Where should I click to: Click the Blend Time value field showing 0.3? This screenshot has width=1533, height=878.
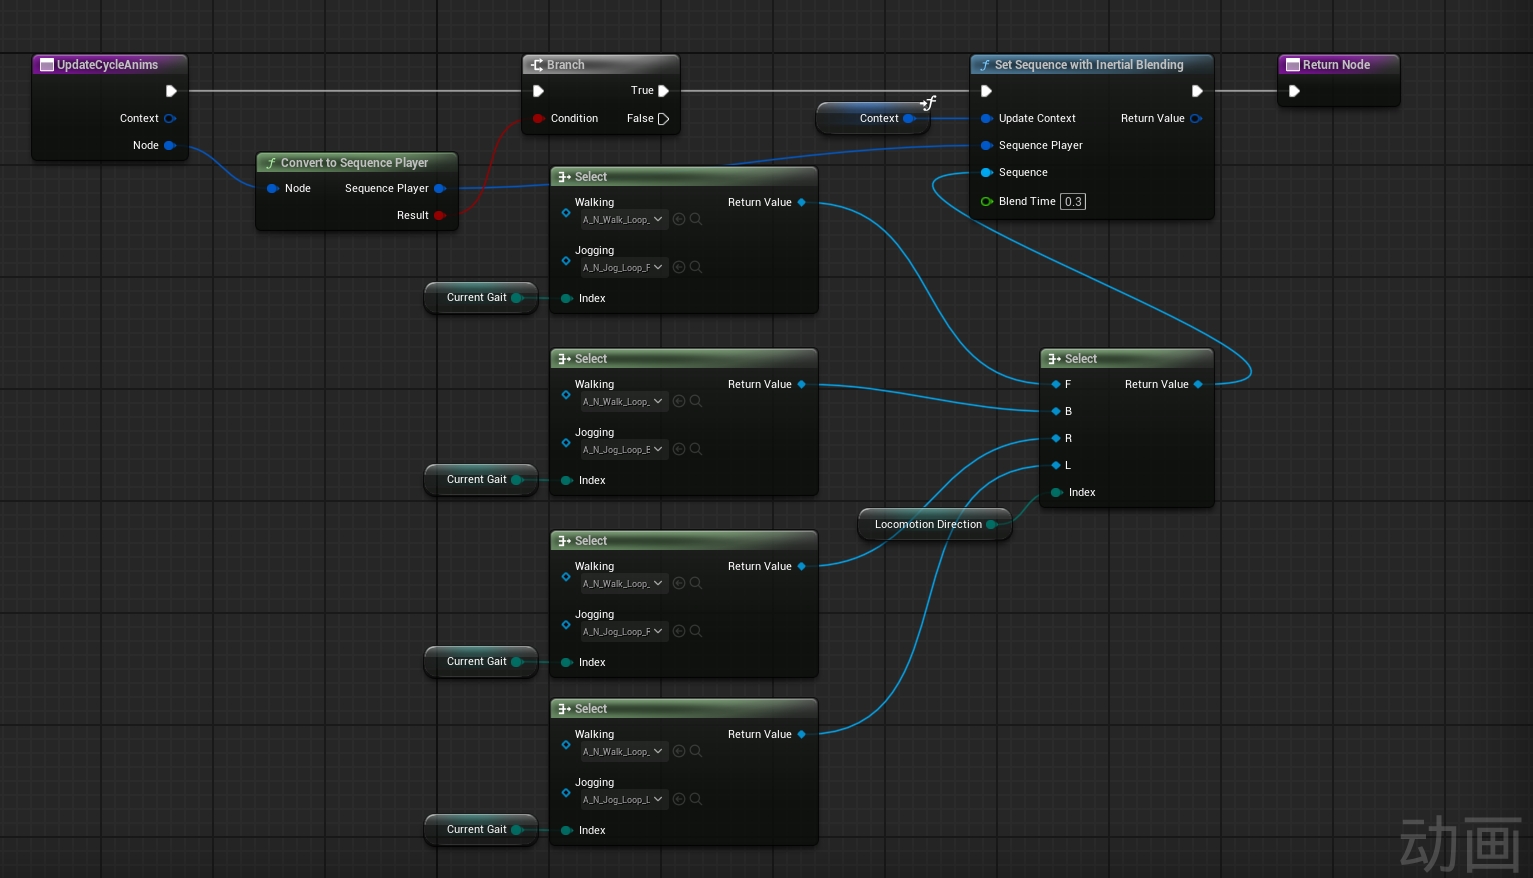(1073, 201)
